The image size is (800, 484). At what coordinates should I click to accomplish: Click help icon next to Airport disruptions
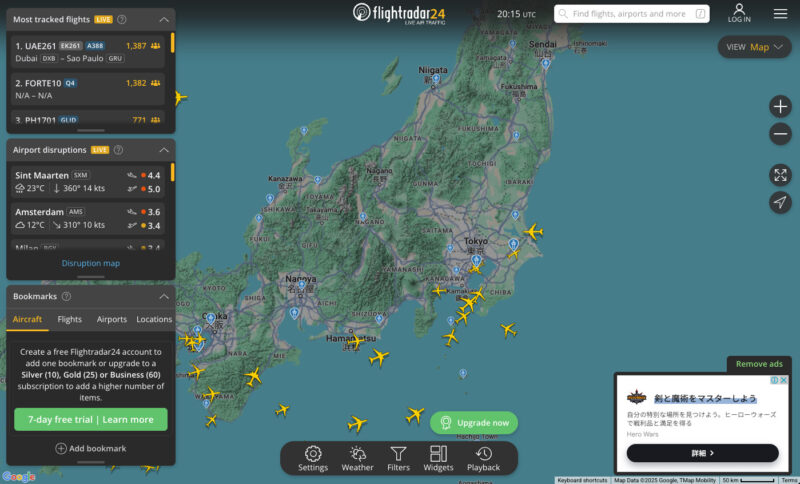tap(118, 150)
